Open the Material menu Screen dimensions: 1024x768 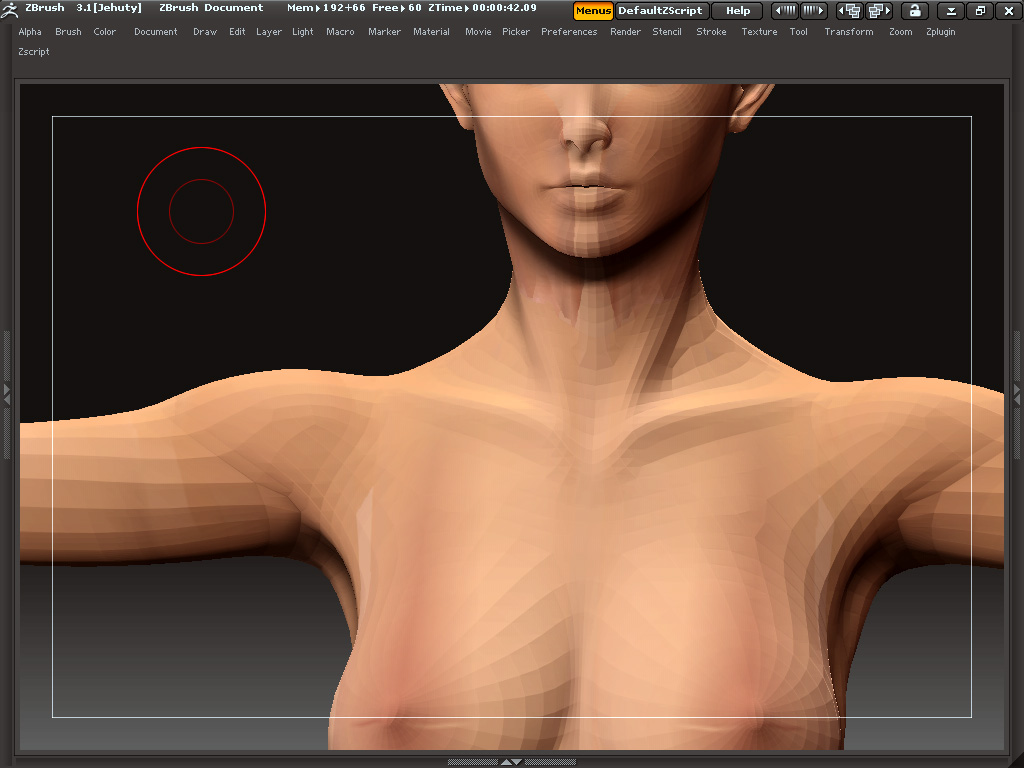(x=431, y=32)
